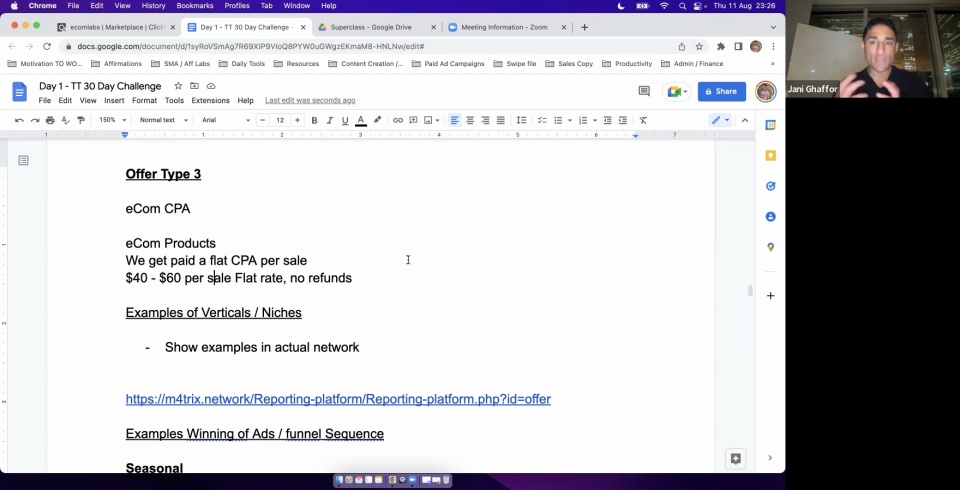The width and height of the screenshot is (960, 490).
Task: Decrease indent
Action: click(x=607, y=120)
